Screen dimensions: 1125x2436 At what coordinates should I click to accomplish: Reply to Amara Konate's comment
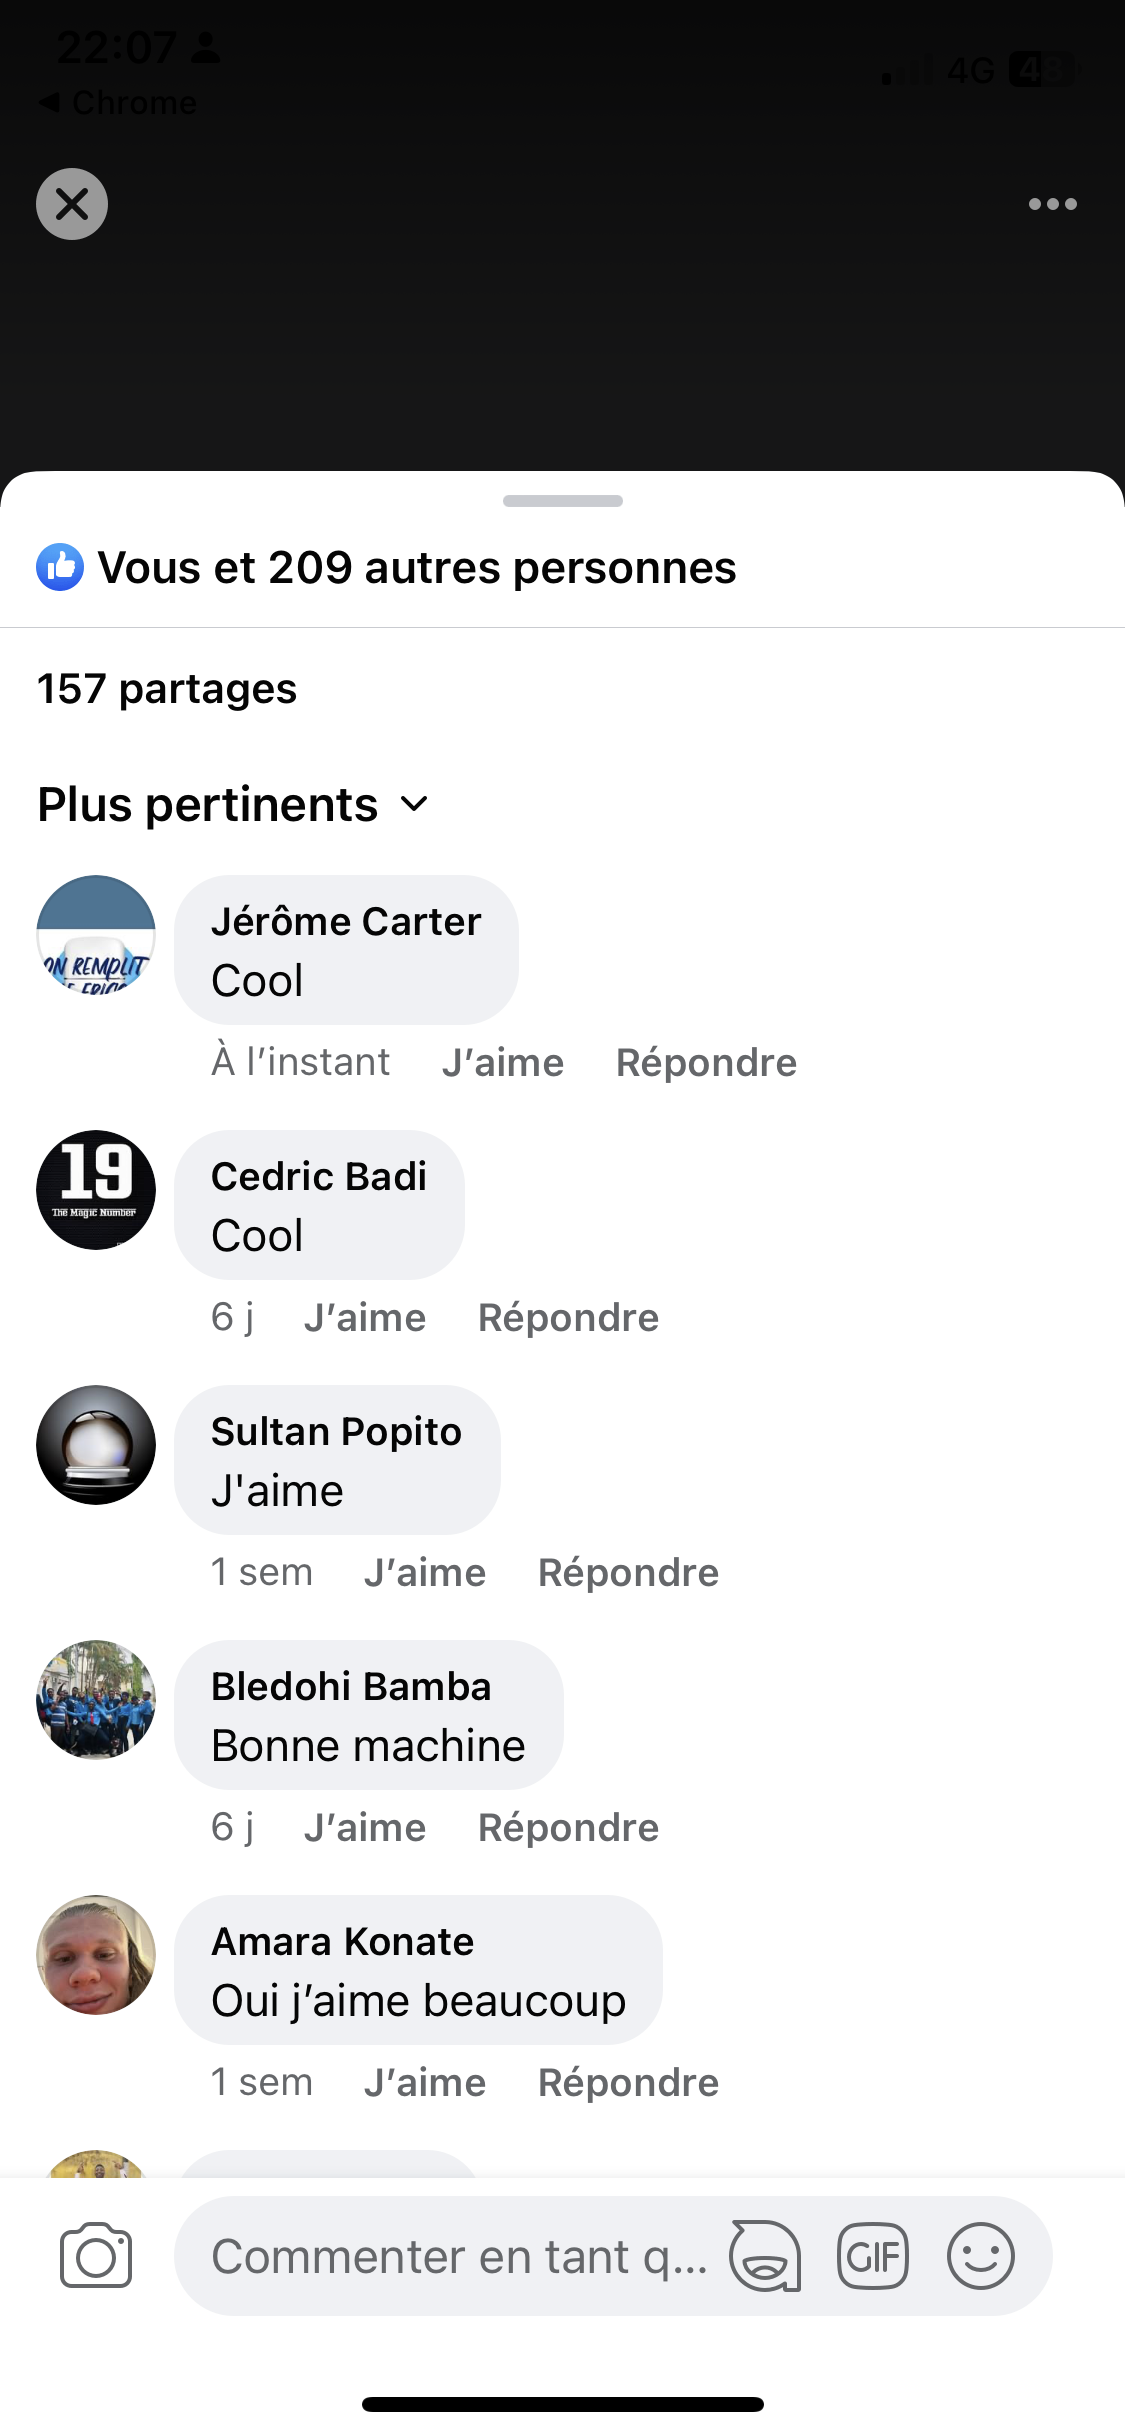(x=628, y=2082)
